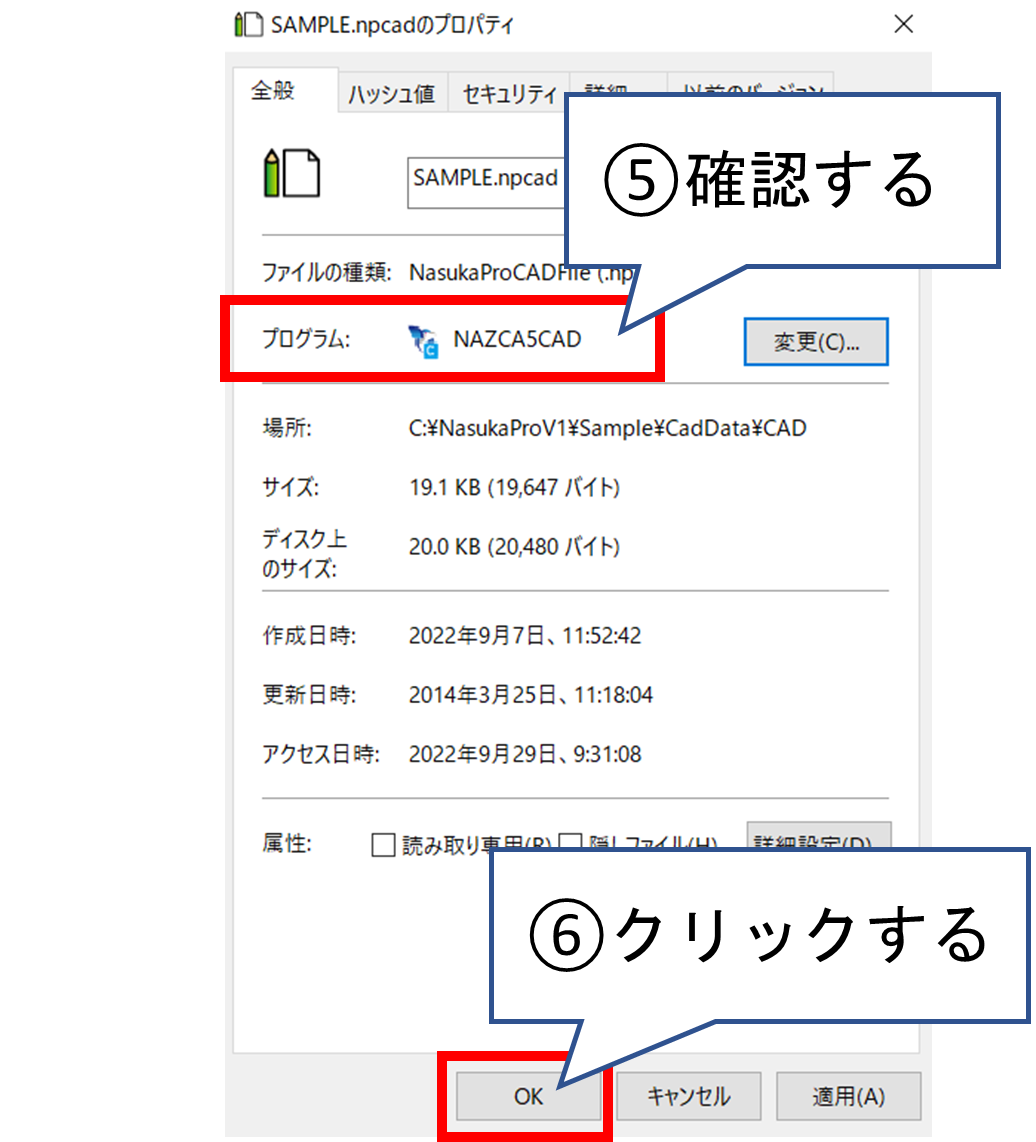Click the creation date 2022年9月7日
1036x1142 pixels.
(x=525, y=636)
